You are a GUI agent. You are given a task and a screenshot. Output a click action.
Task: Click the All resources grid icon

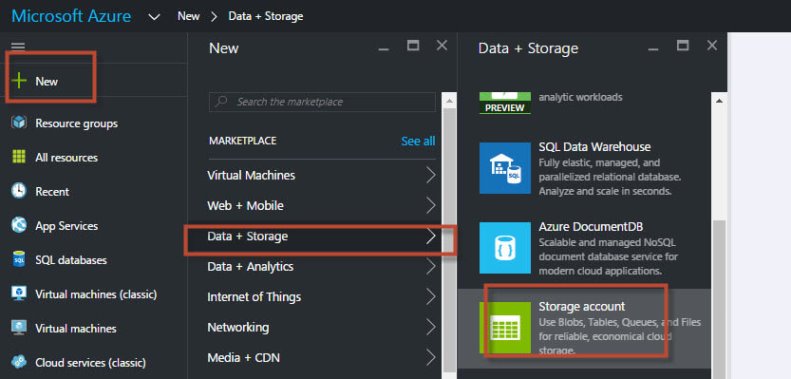click(x=19, y=157)
